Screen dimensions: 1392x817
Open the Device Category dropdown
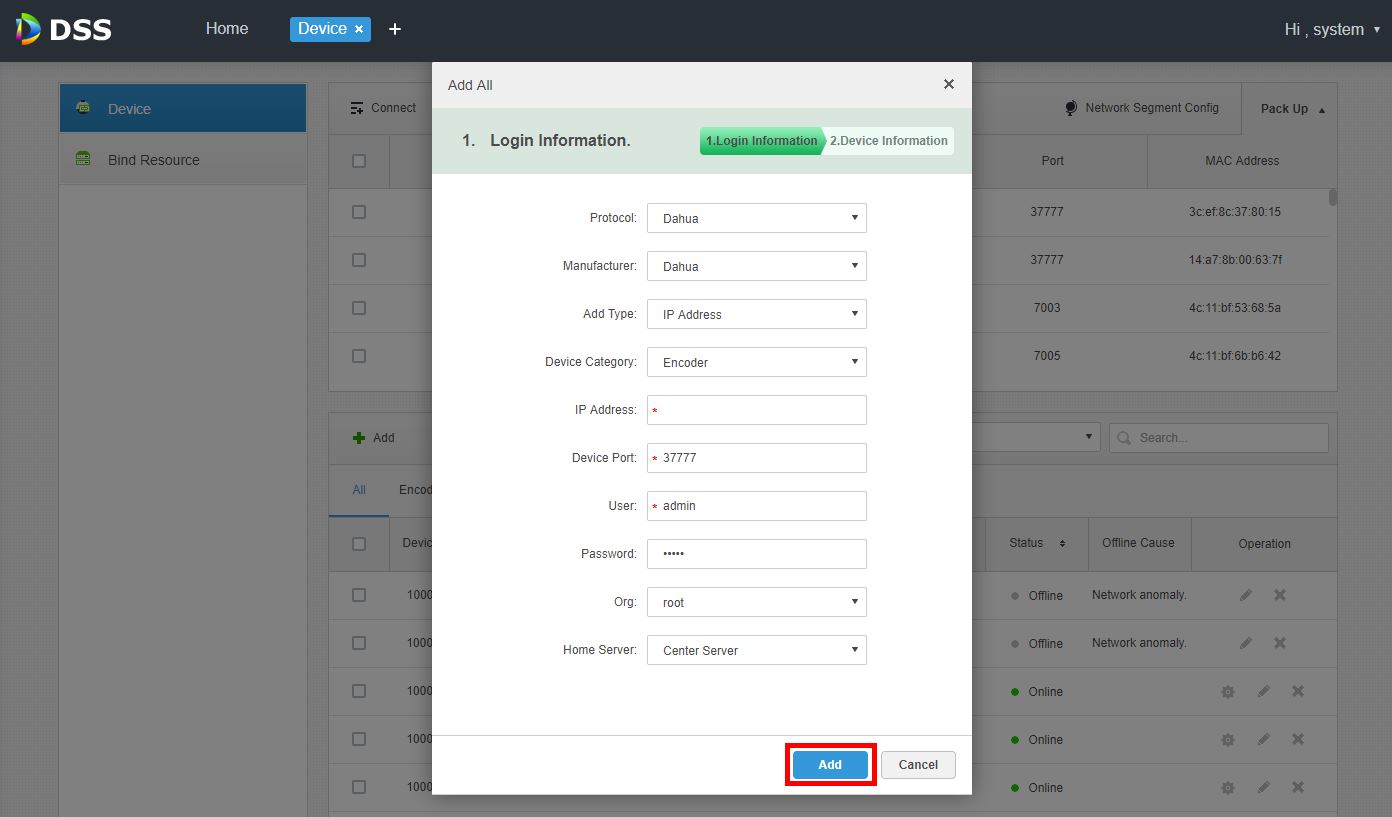[757, 362]
